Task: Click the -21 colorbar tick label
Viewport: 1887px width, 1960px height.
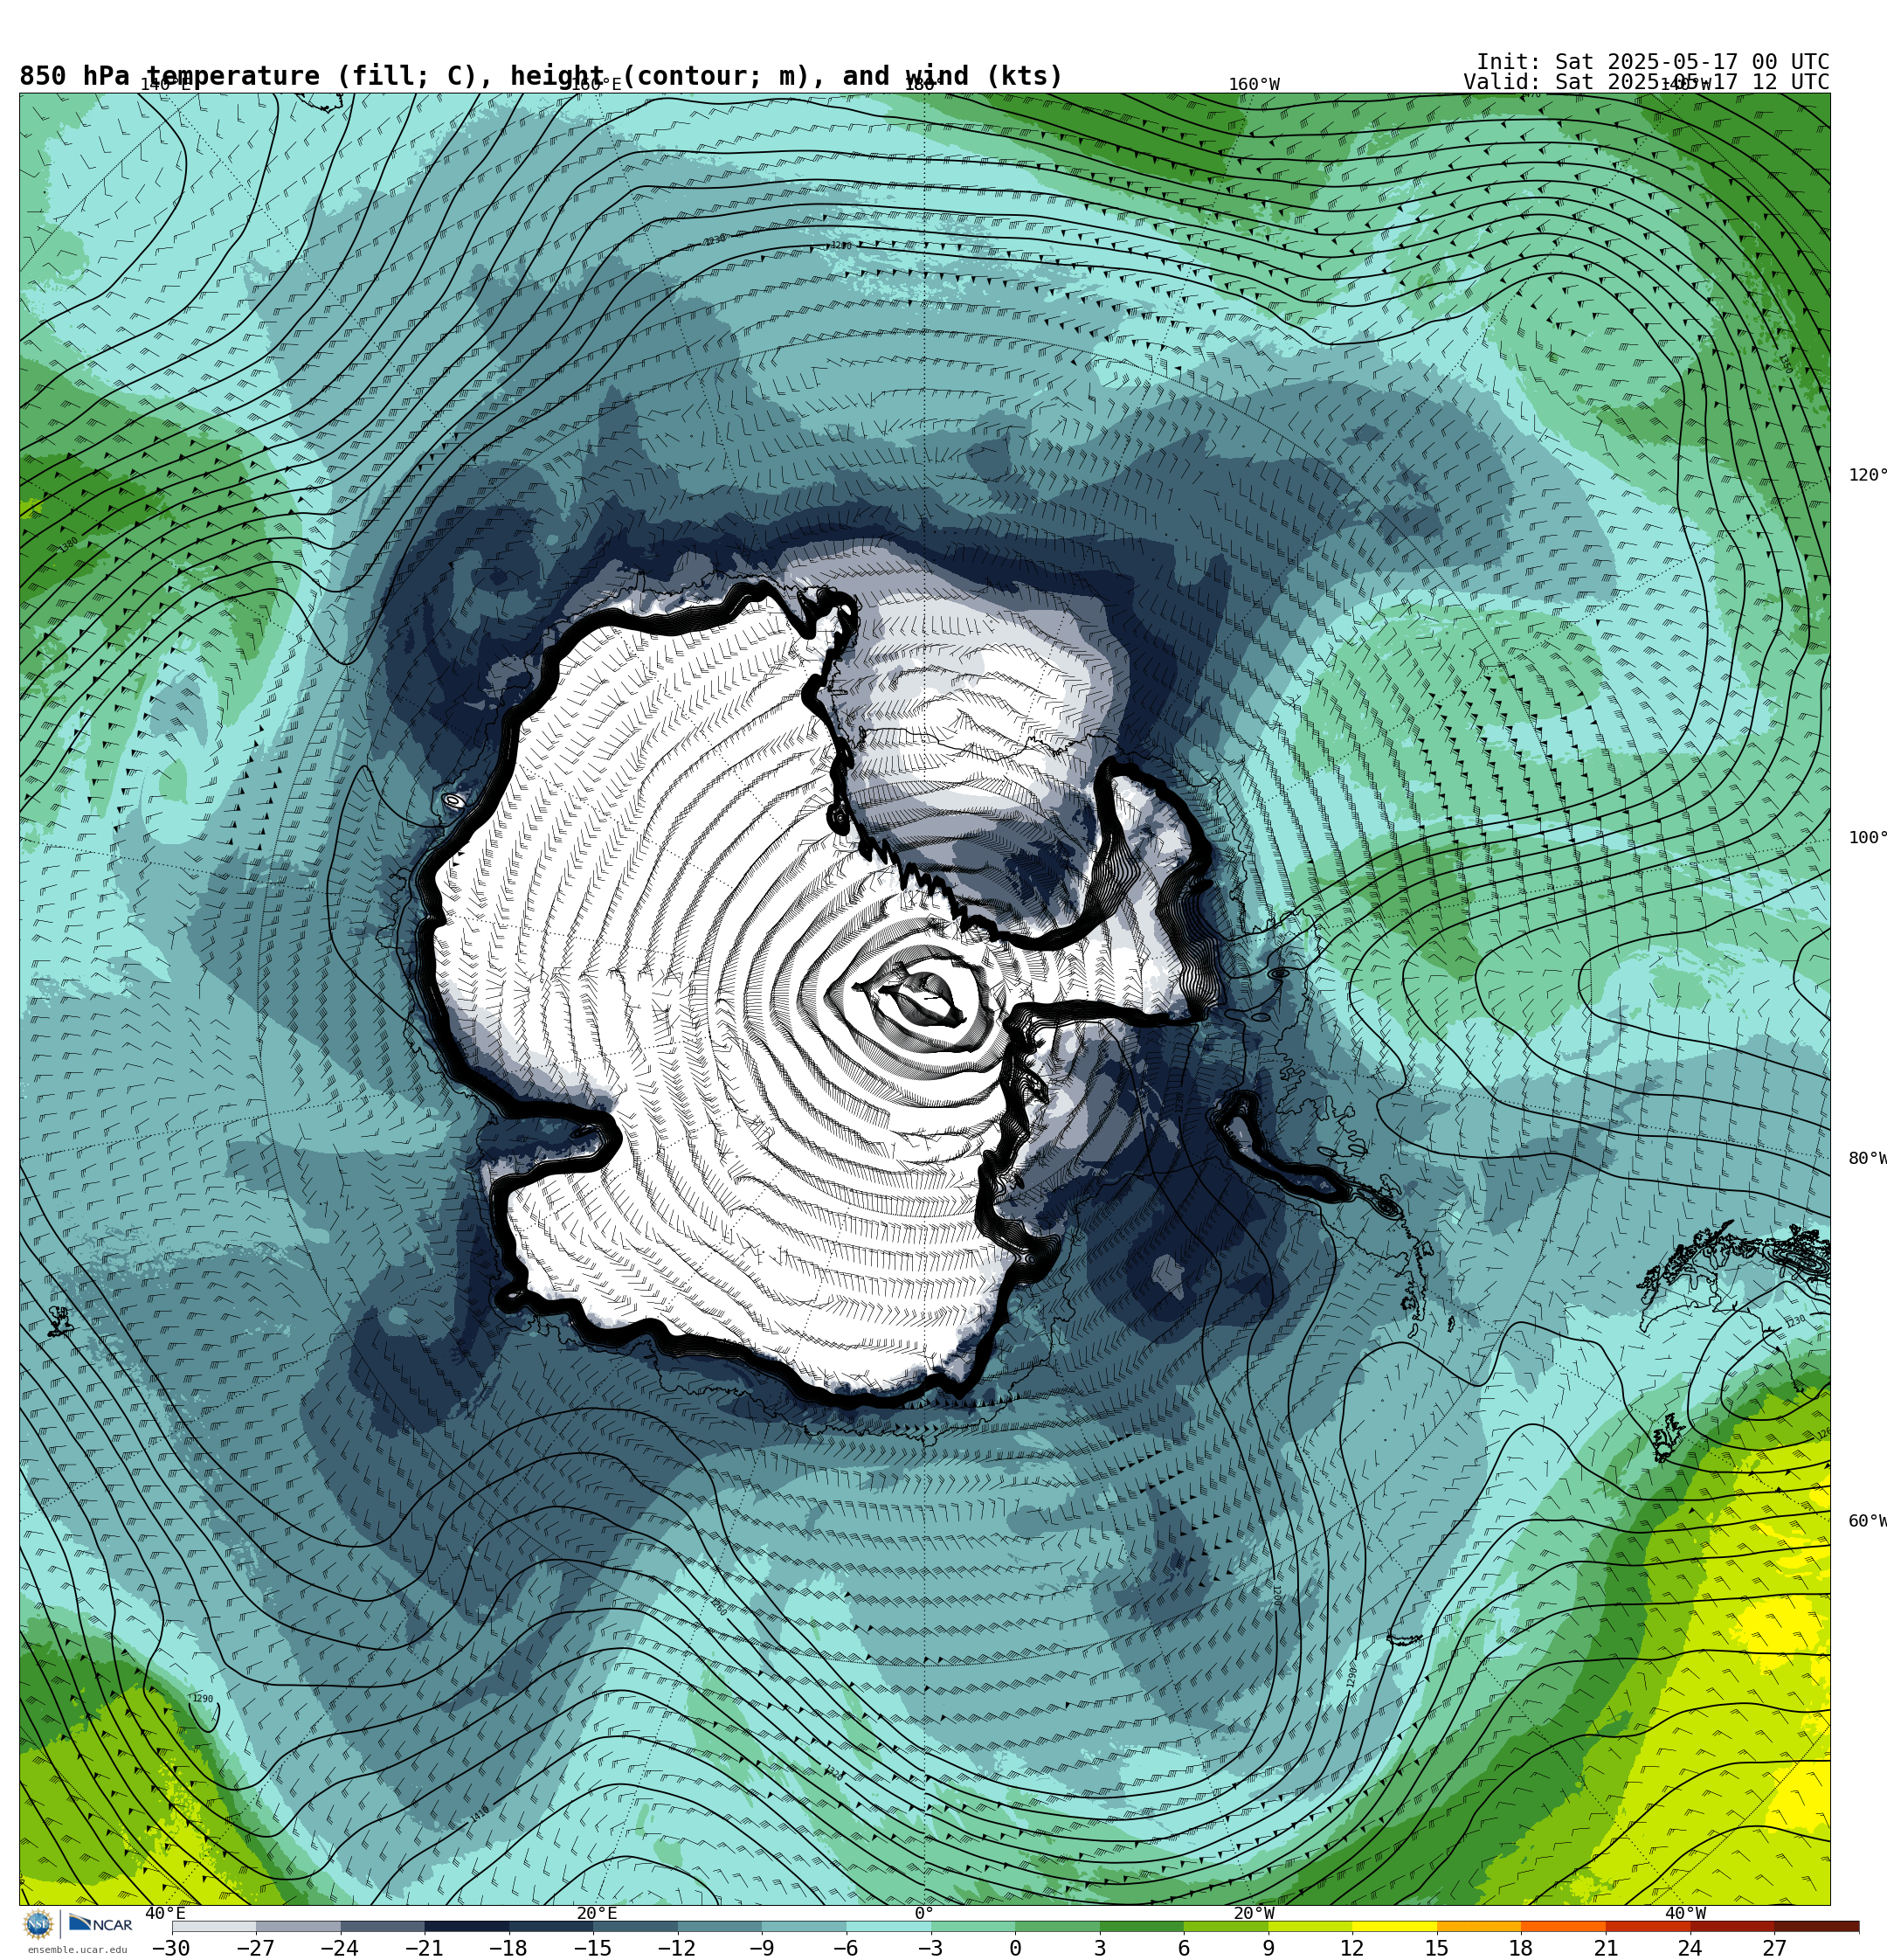Action: tap(423, 1948)
